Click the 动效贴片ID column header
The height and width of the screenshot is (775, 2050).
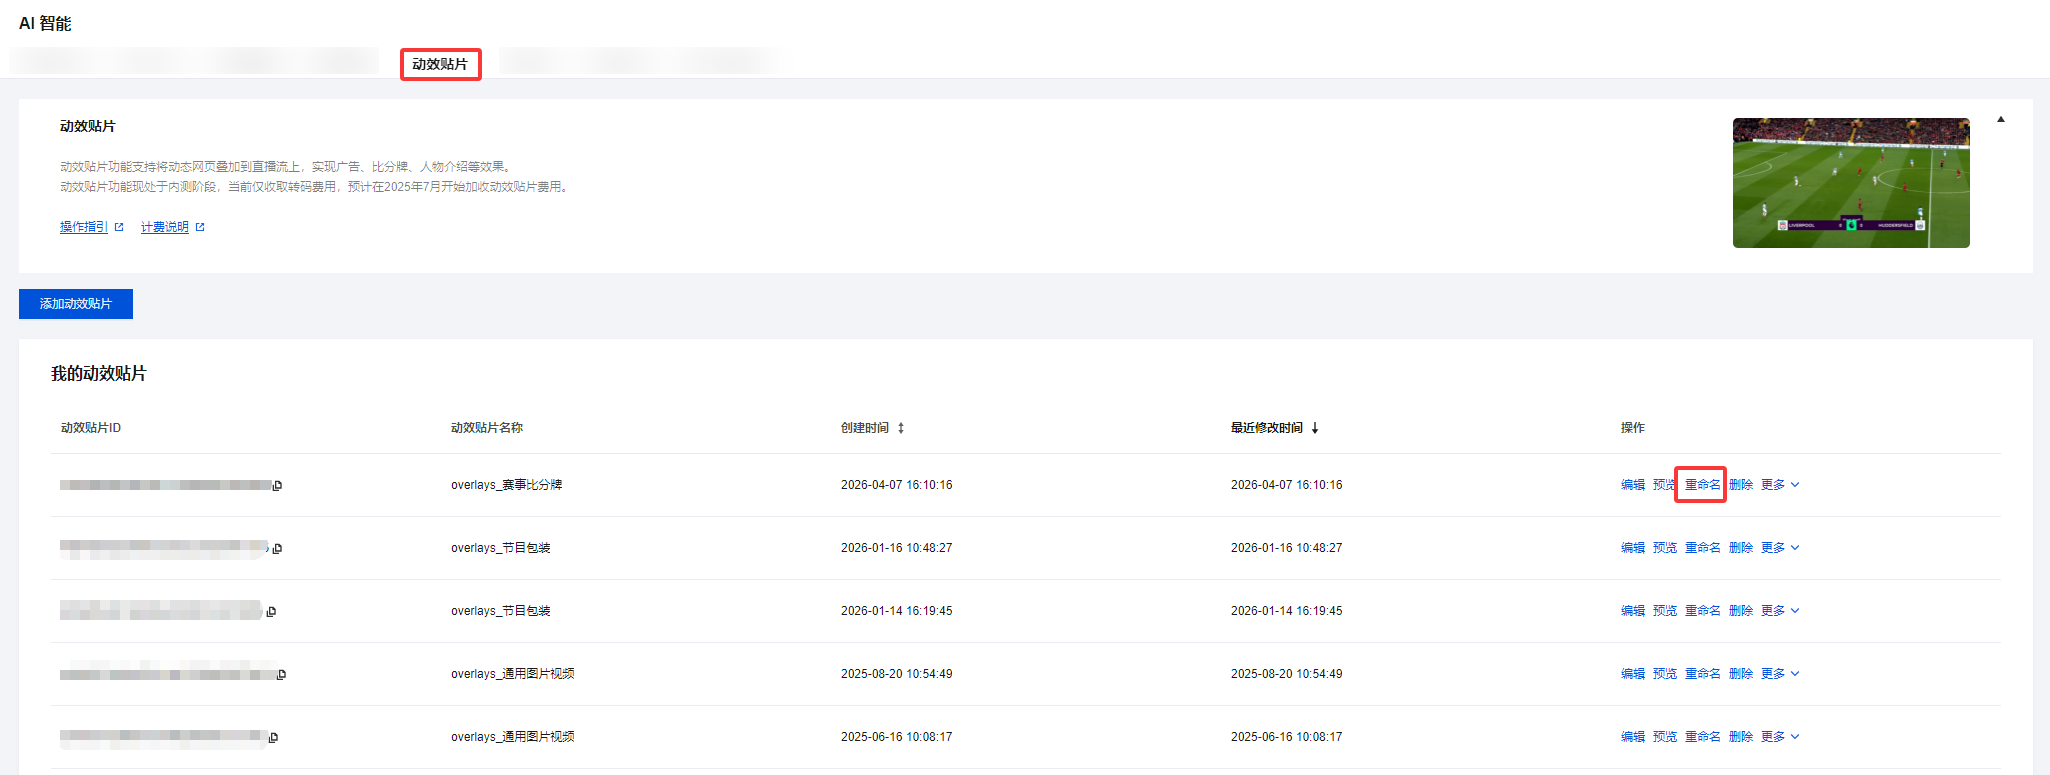91,428
